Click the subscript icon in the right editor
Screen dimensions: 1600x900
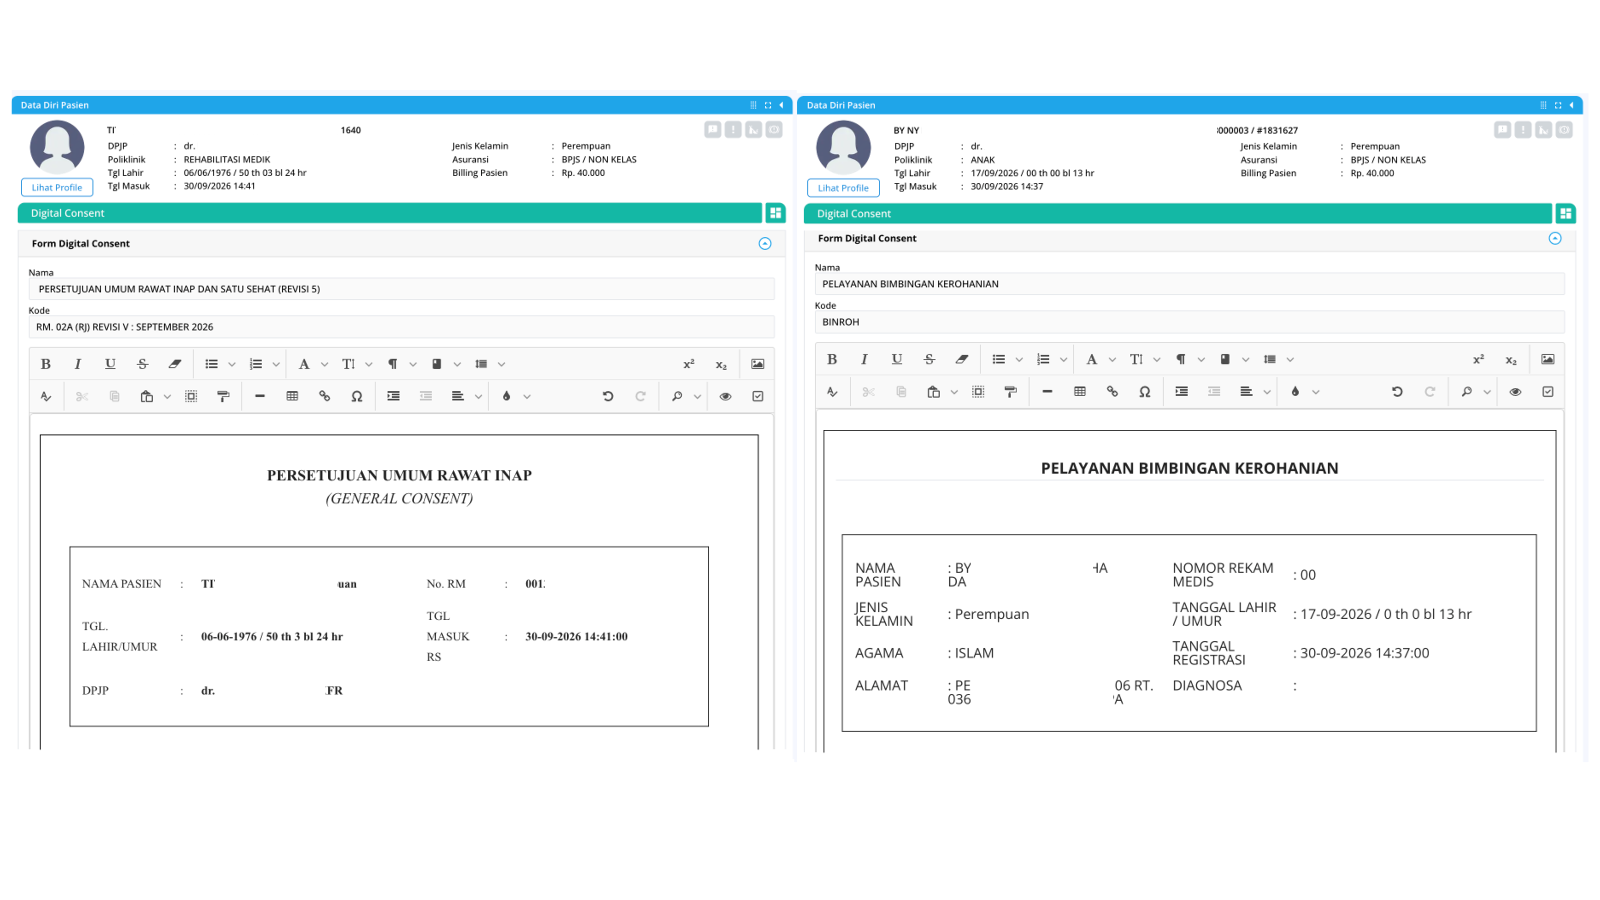[1511, 359]
